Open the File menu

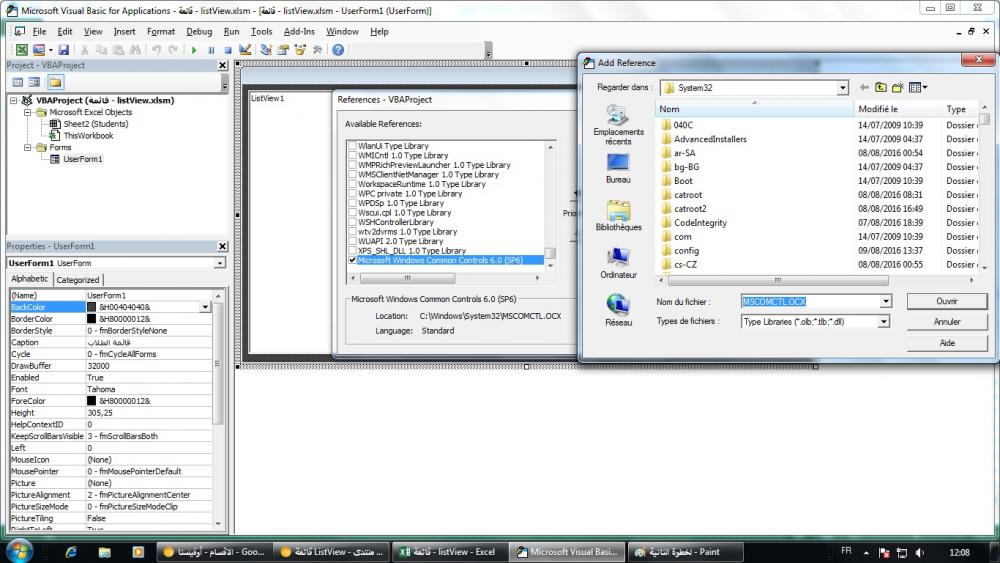(x=39, y=31)
